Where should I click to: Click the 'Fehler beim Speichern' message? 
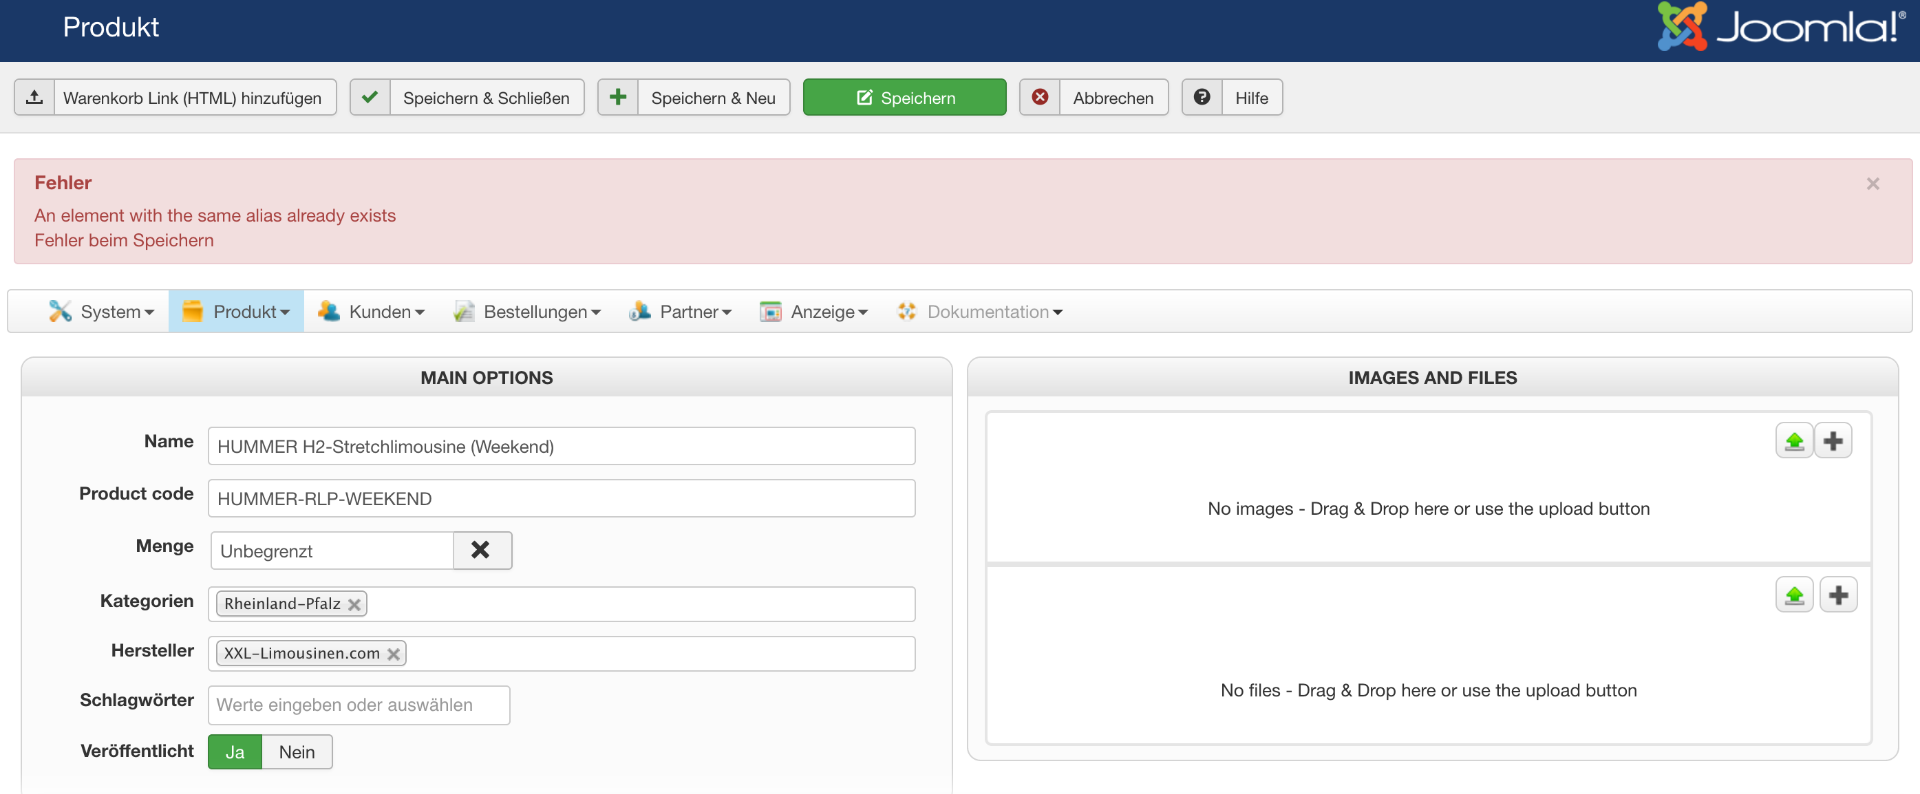coord(124,241)
